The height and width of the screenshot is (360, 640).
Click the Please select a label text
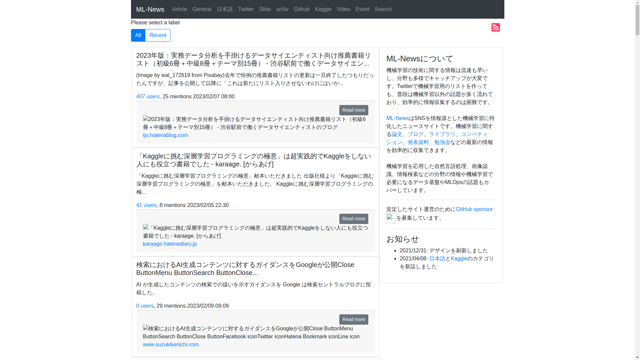tap(155, 22)
